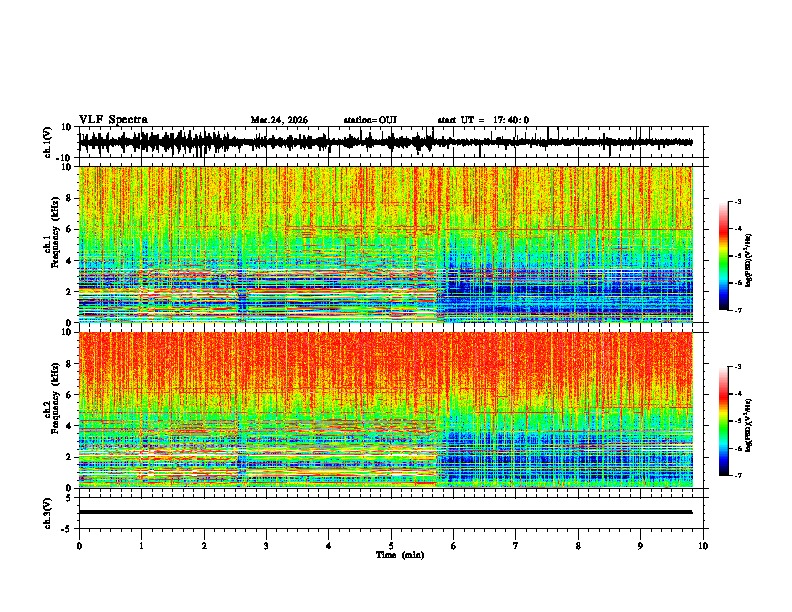Click the flat ch.3 voltage trace line
Viewport: 792px width, 612px height.
click(386, 512)
